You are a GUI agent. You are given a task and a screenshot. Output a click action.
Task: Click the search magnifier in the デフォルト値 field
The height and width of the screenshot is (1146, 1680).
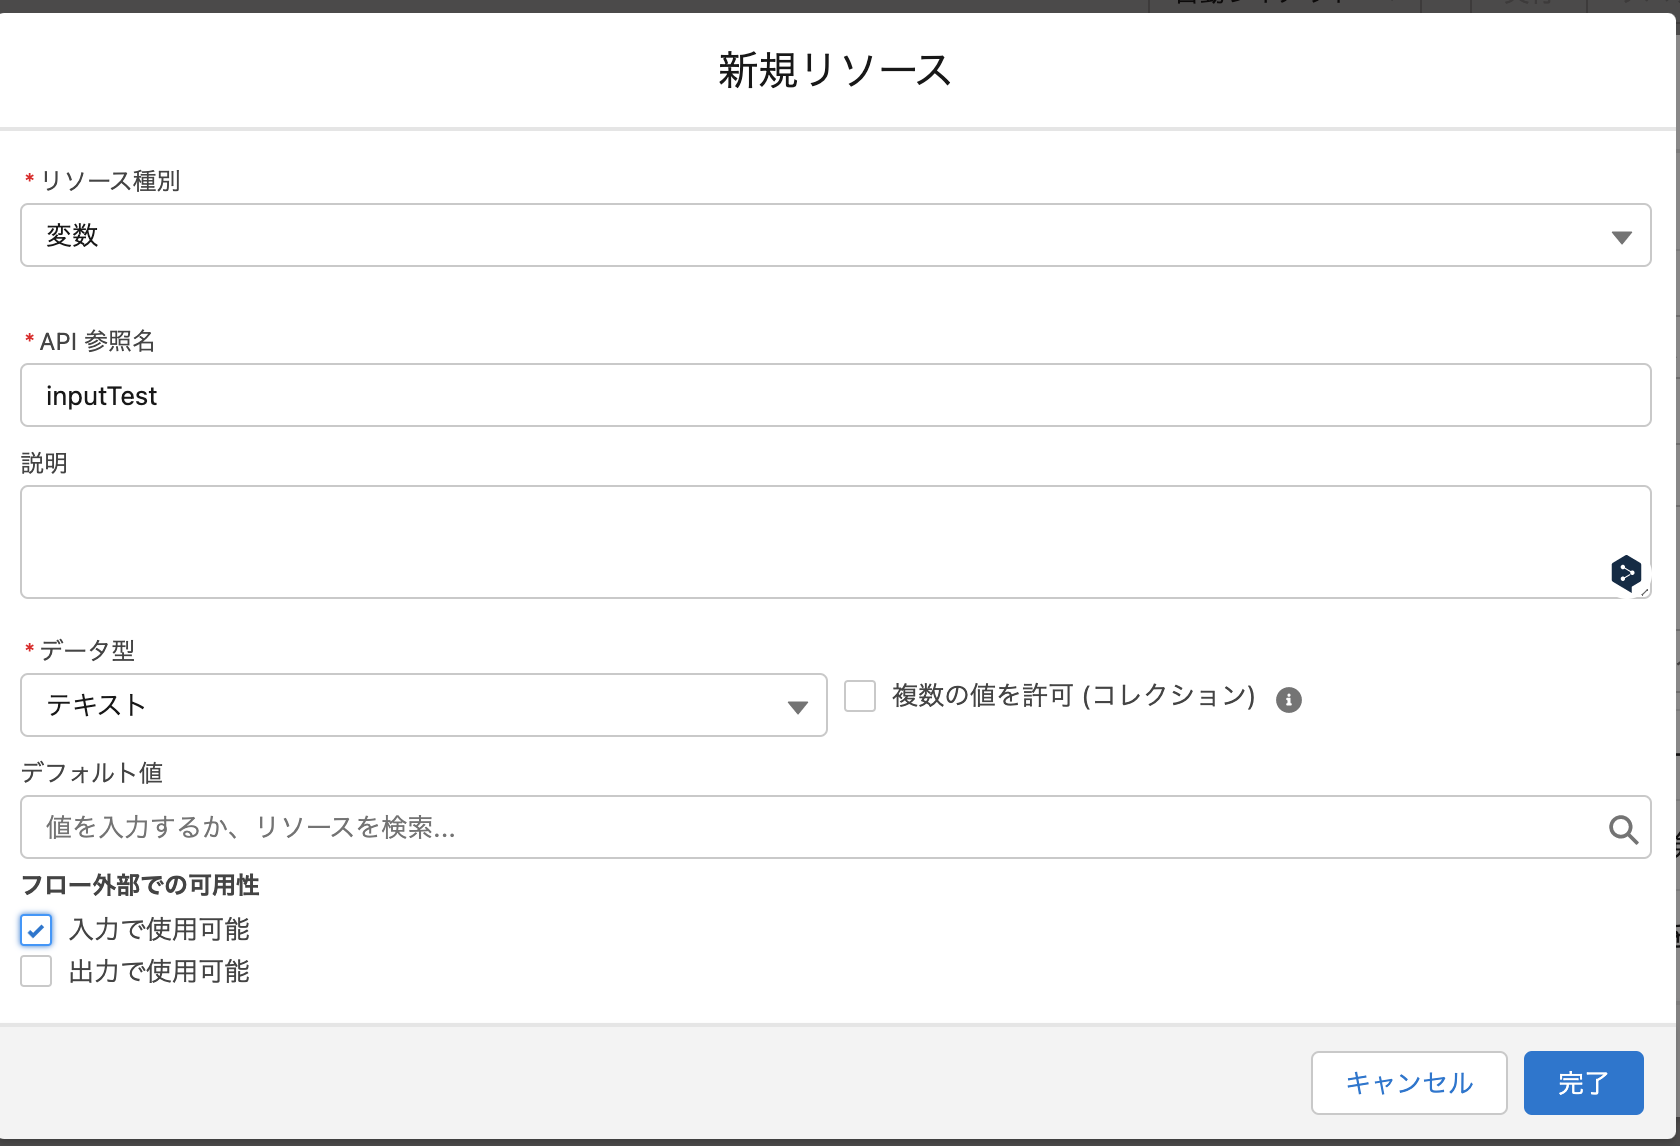tap(1621, 828)
